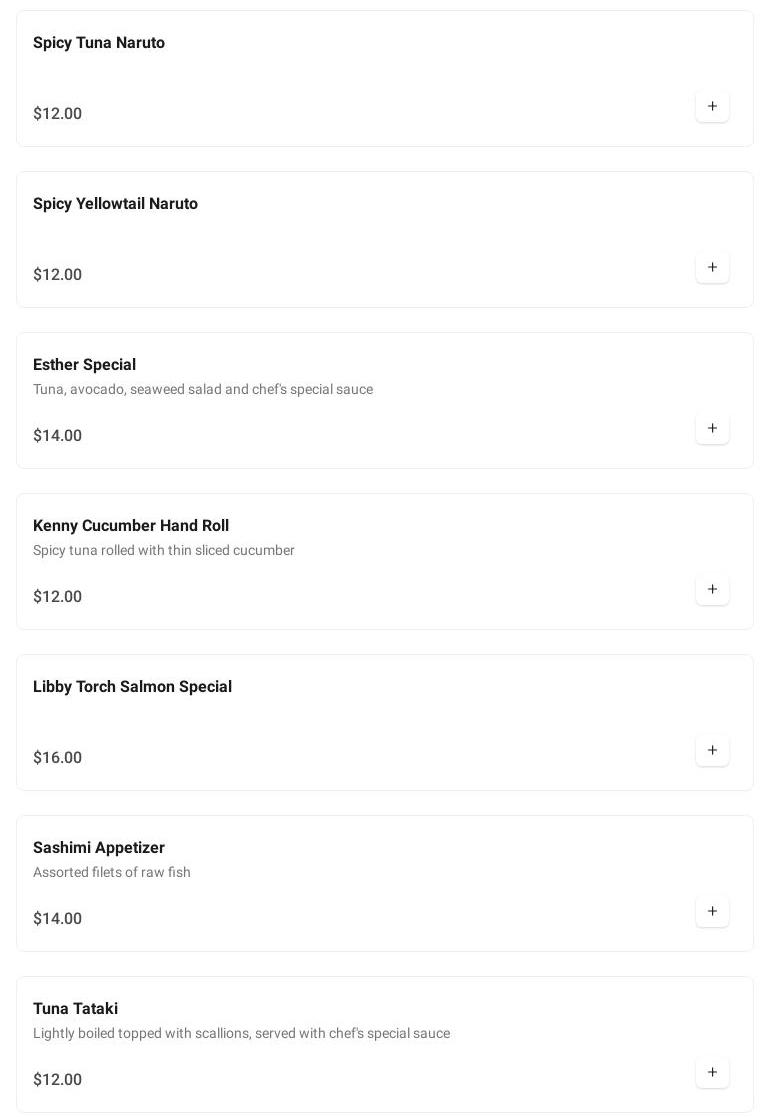The height and width of the screenshot is (1117, 770).
Task: Add Esther Special using plus icon
Action: [x=712, y=428]
